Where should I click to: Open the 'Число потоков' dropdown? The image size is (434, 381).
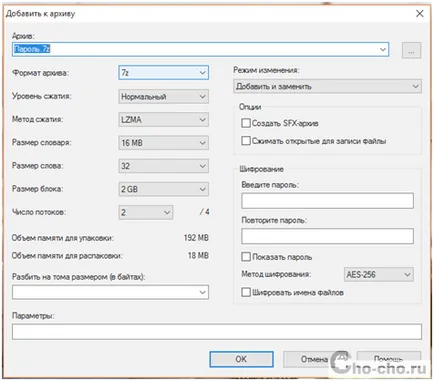click(146, 212)
